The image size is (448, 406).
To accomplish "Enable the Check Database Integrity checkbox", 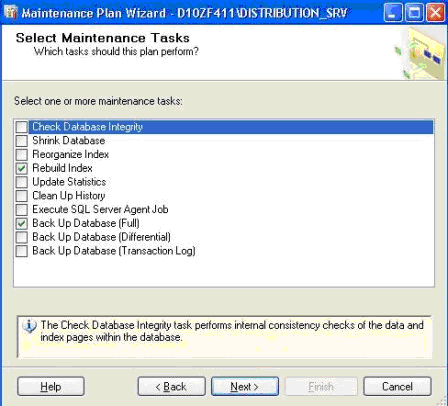I will click(22, 127).
